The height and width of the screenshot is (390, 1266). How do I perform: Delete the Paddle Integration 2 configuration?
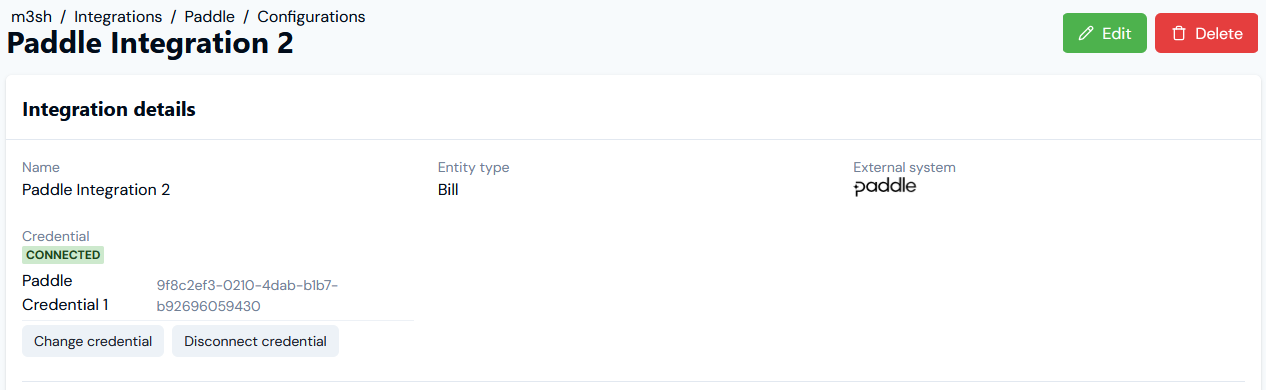pyautogui.click(x=1206, y=33)
